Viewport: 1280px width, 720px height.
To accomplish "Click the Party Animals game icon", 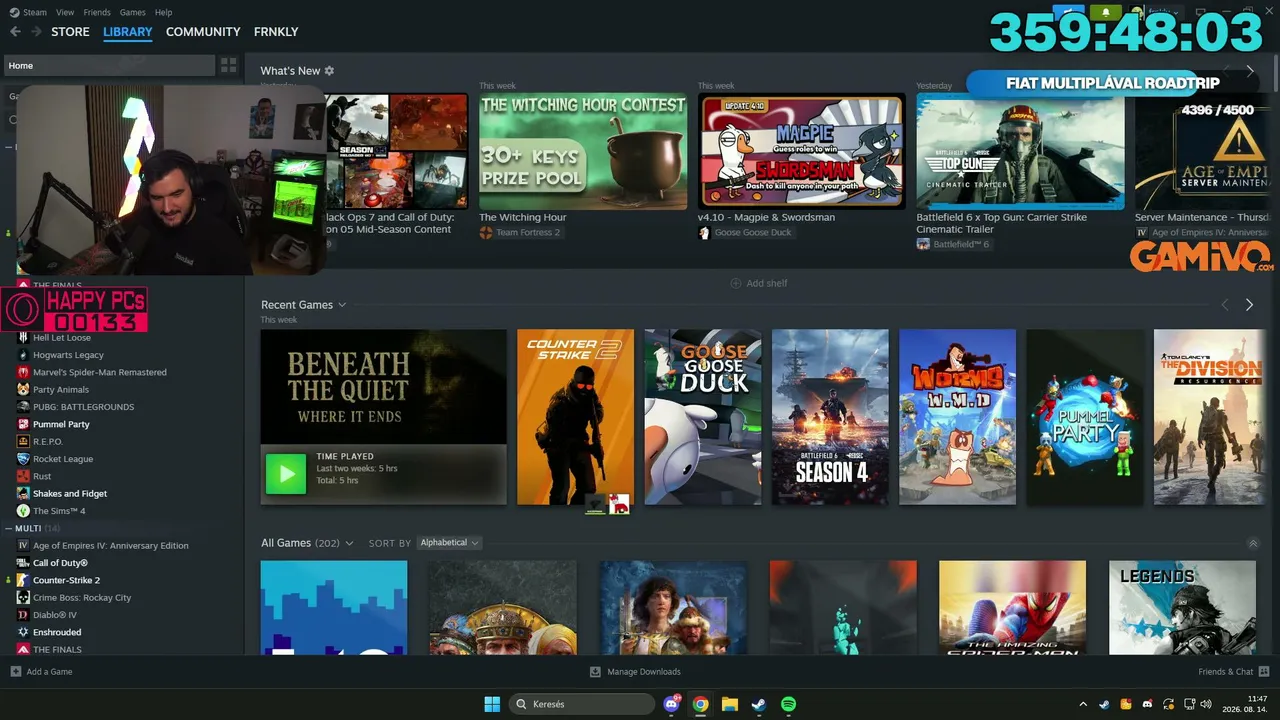I will tap(24, 390).
